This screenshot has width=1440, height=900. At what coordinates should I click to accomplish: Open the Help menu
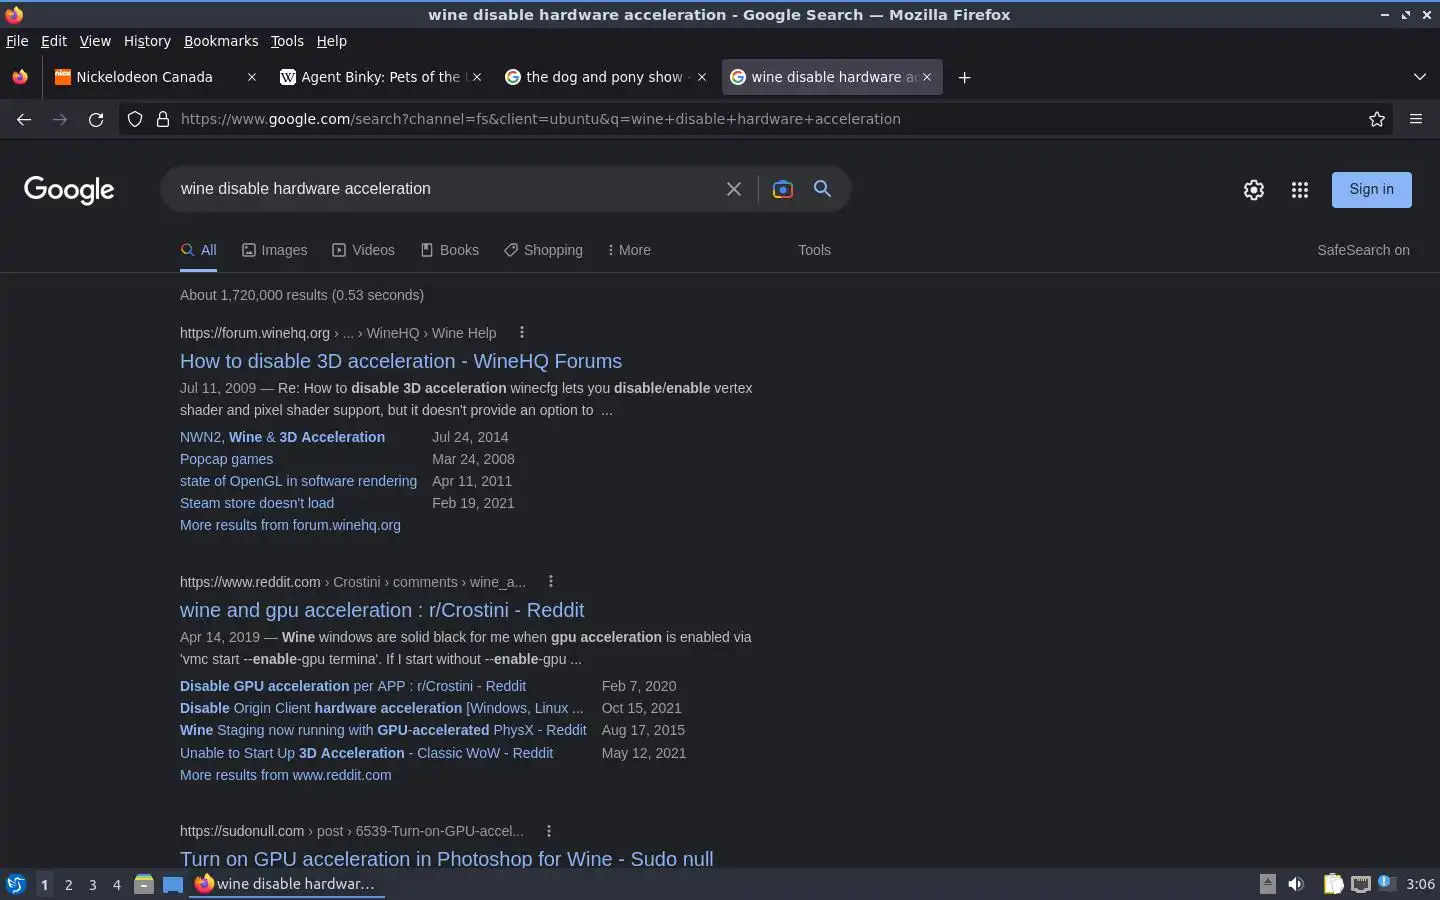click(x=331, y=41)
